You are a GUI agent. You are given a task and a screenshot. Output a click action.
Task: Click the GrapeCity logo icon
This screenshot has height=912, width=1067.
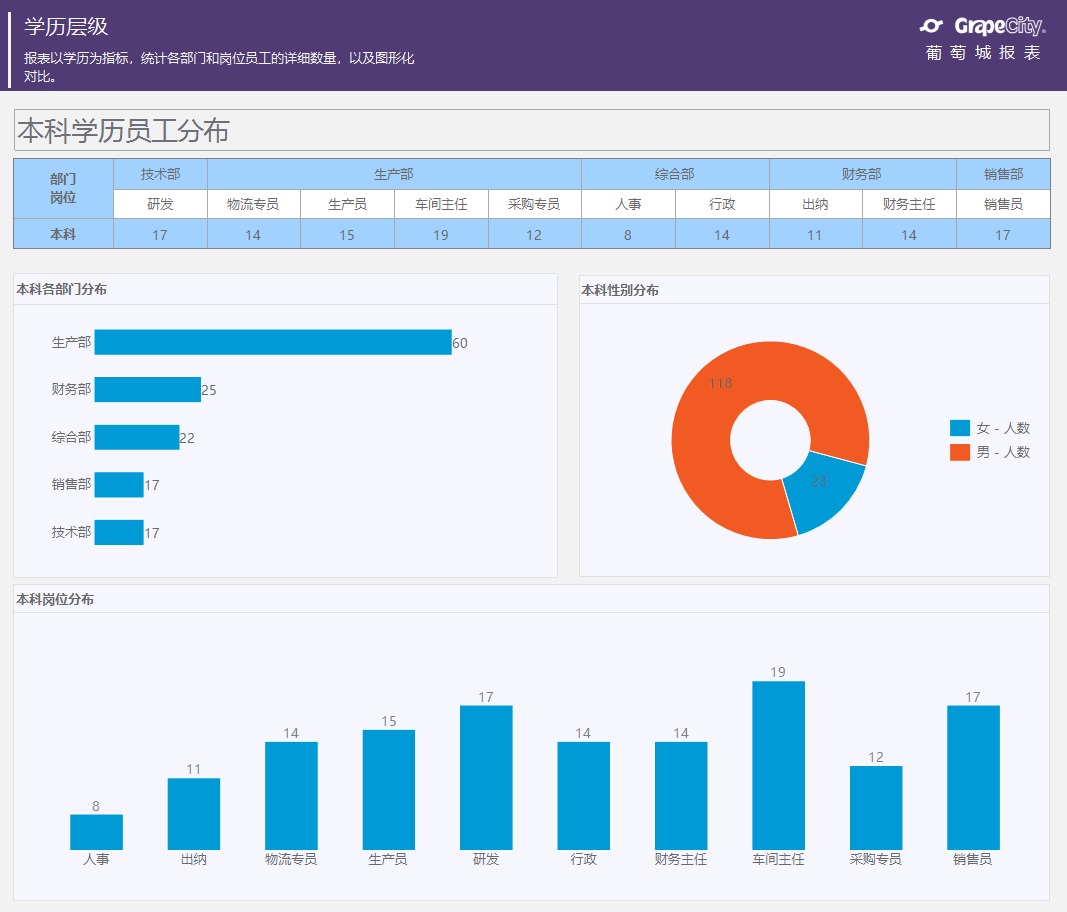click(931, 26)
